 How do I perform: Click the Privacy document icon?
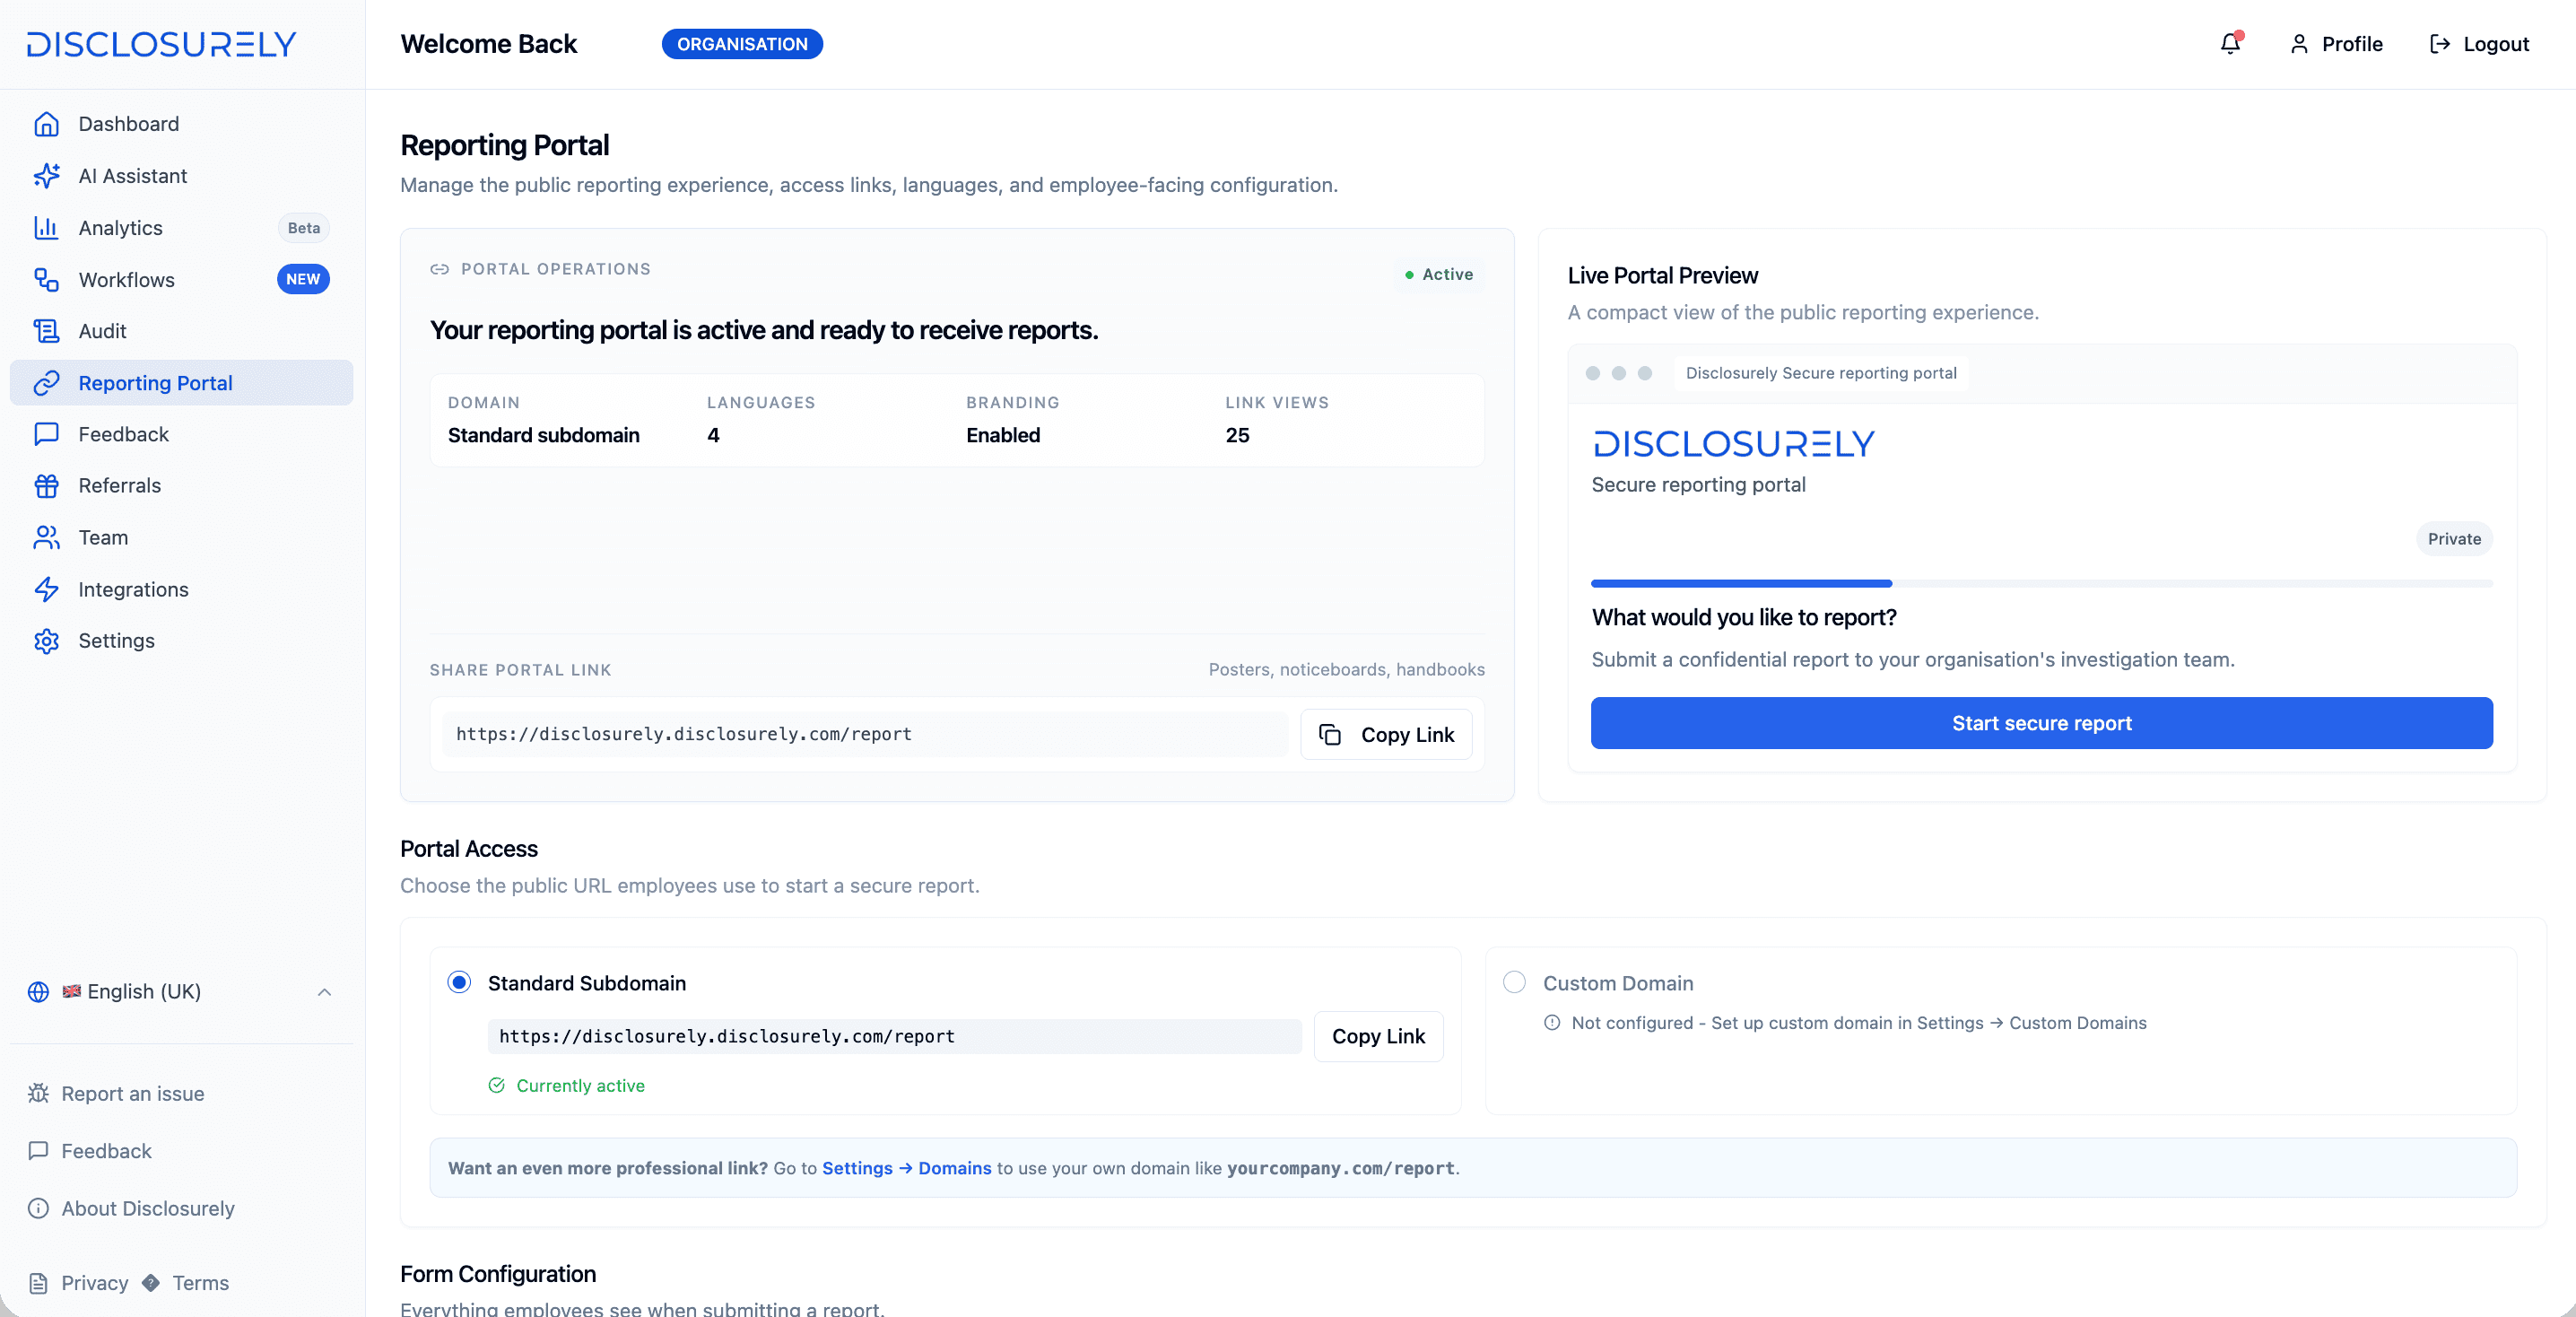coord(38,1283)
